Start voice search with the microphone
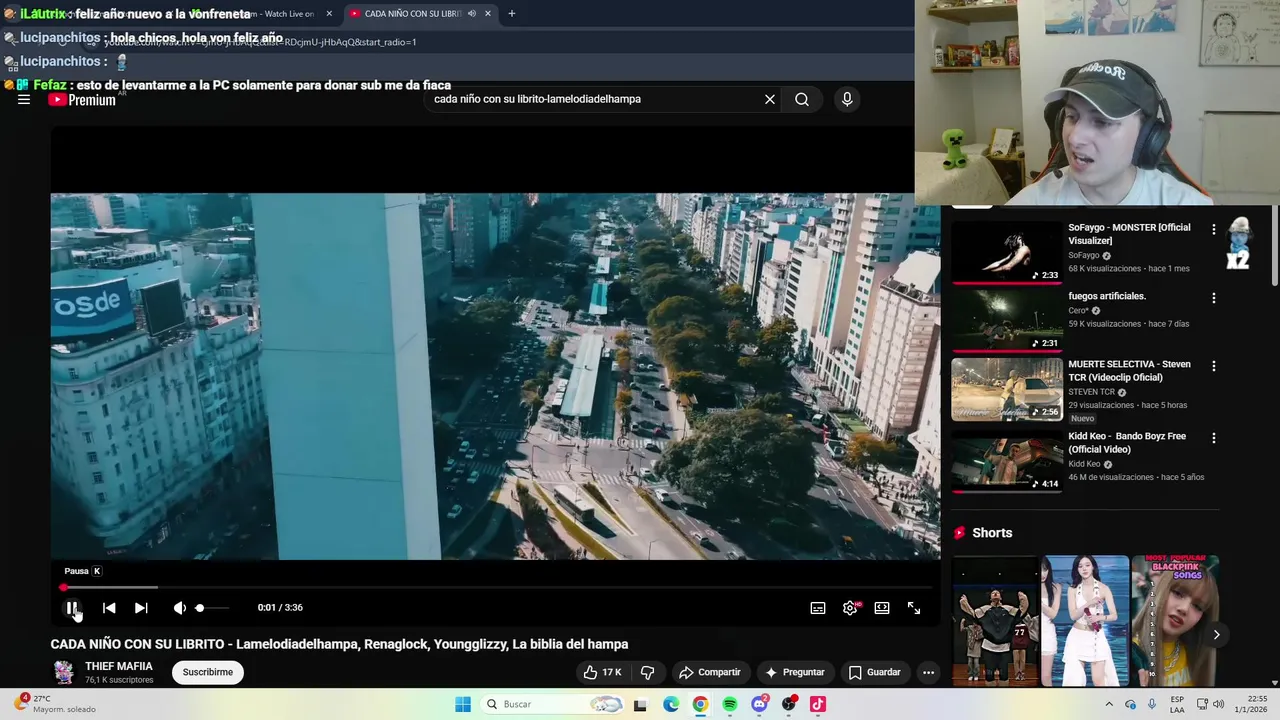The image size is (1280, 720). (x=847, y=99)
